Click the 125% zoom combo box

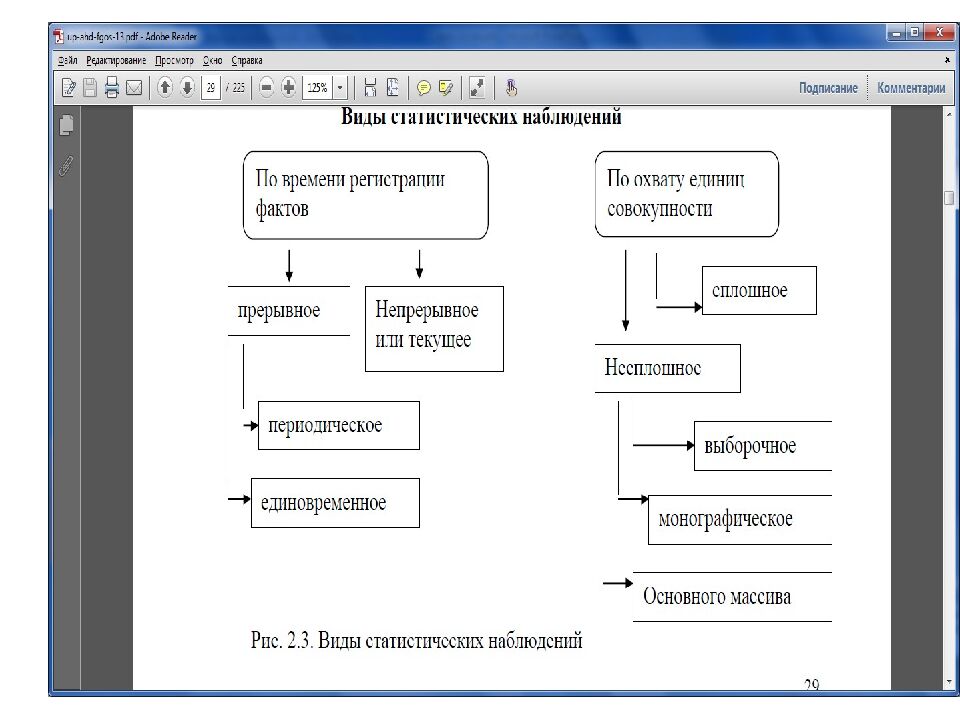[318, 87]
